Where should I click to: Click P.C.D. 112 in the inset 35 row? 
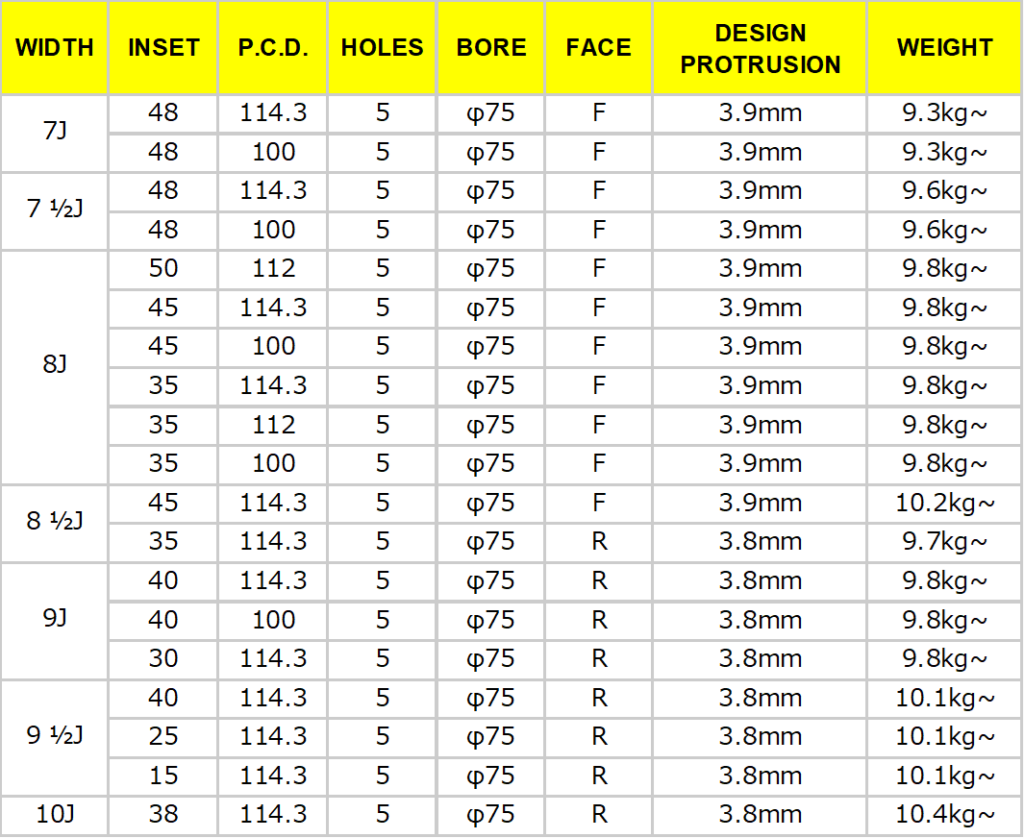(273, 426)
